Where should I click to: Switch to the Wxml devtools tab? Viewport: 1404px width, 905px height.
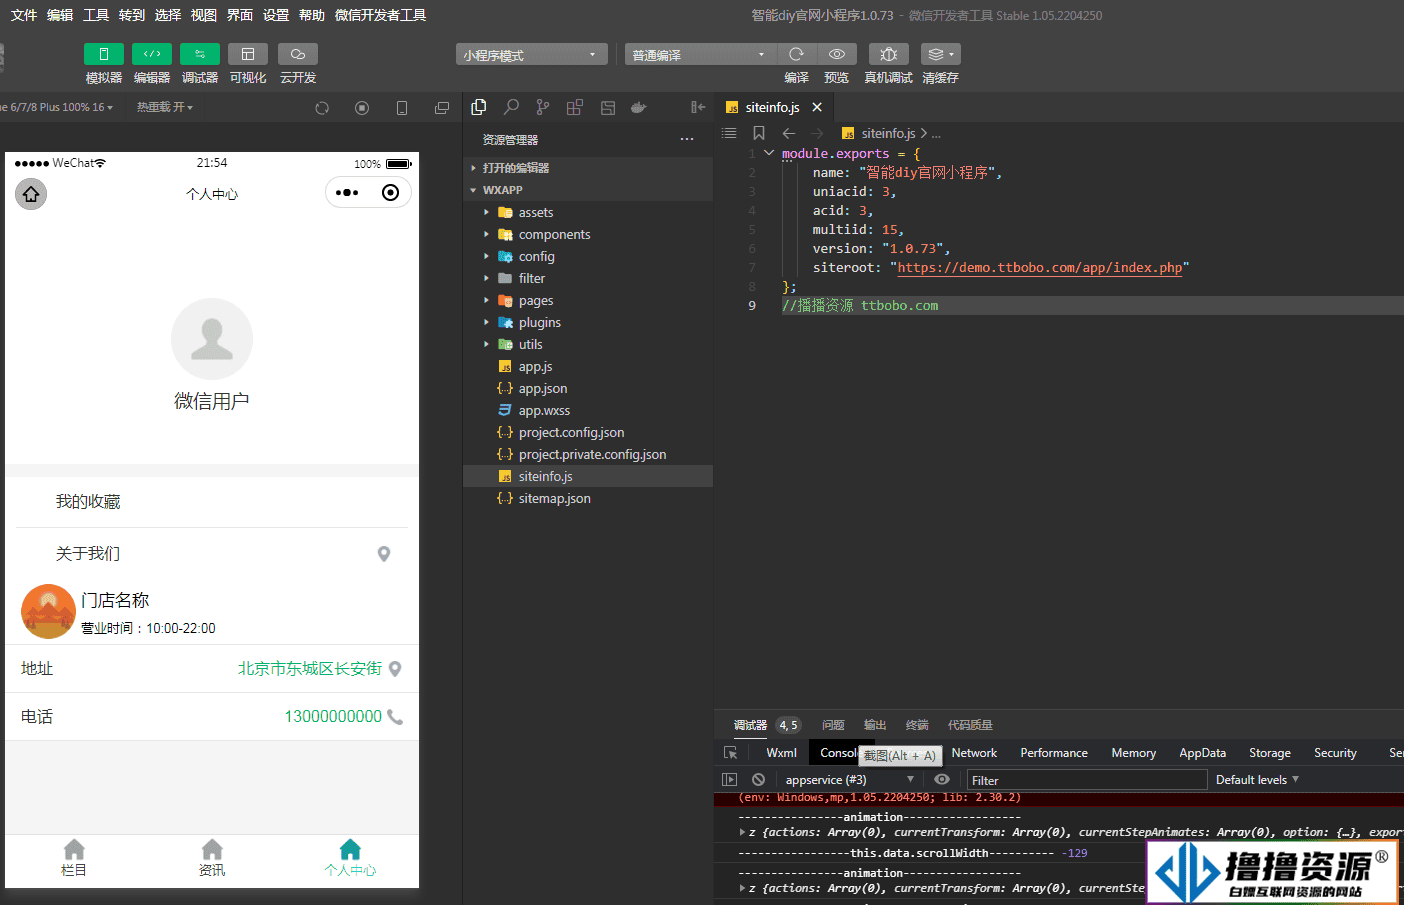(x=782, y=753)
